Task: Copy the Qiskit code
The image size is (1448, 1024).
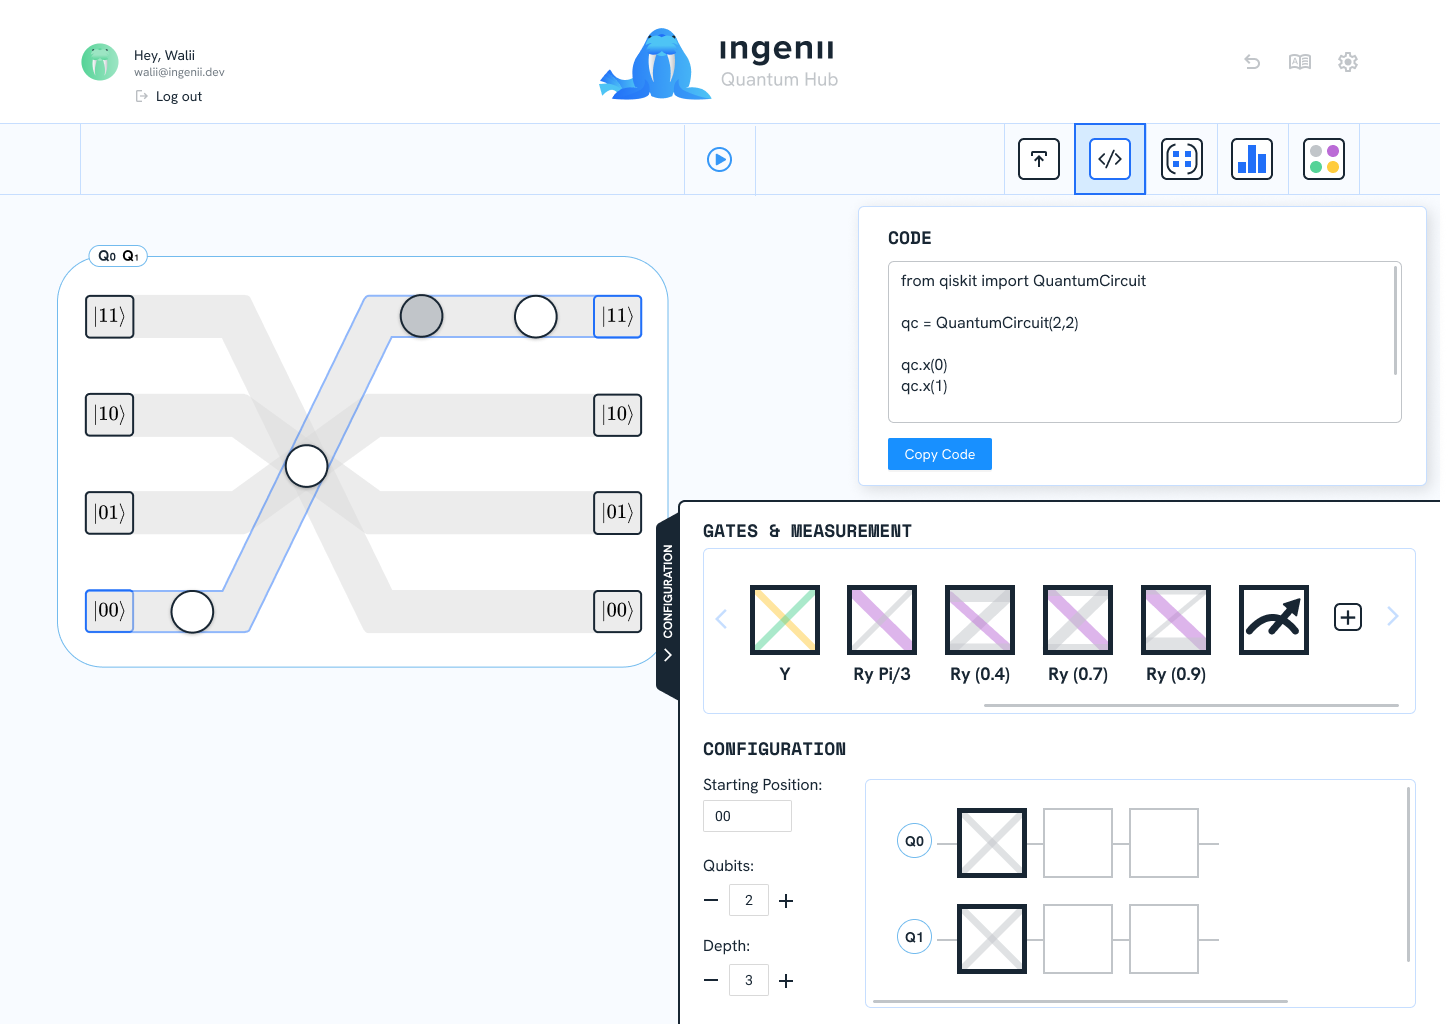Action: (x=939, y=454)
